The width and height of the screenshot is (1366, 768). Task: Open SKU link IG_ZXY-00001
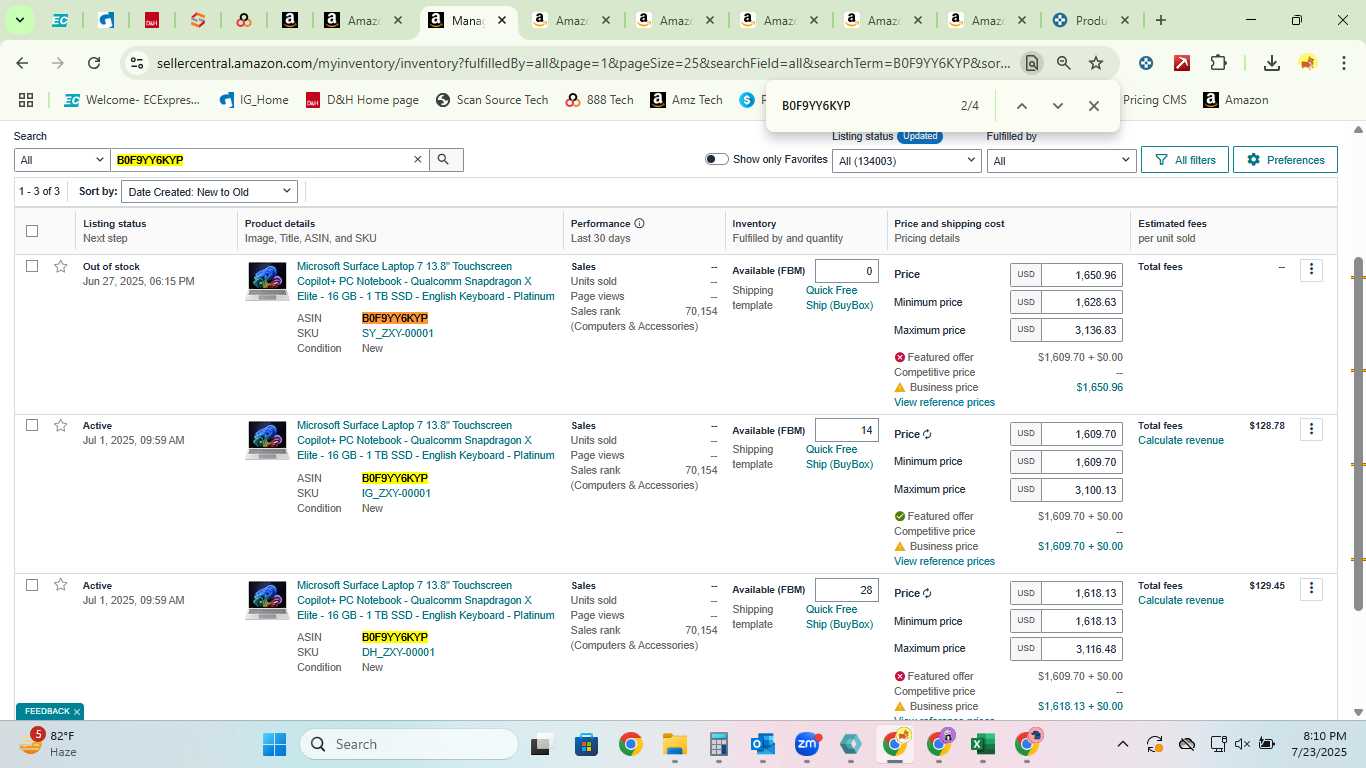click(396, 493)
